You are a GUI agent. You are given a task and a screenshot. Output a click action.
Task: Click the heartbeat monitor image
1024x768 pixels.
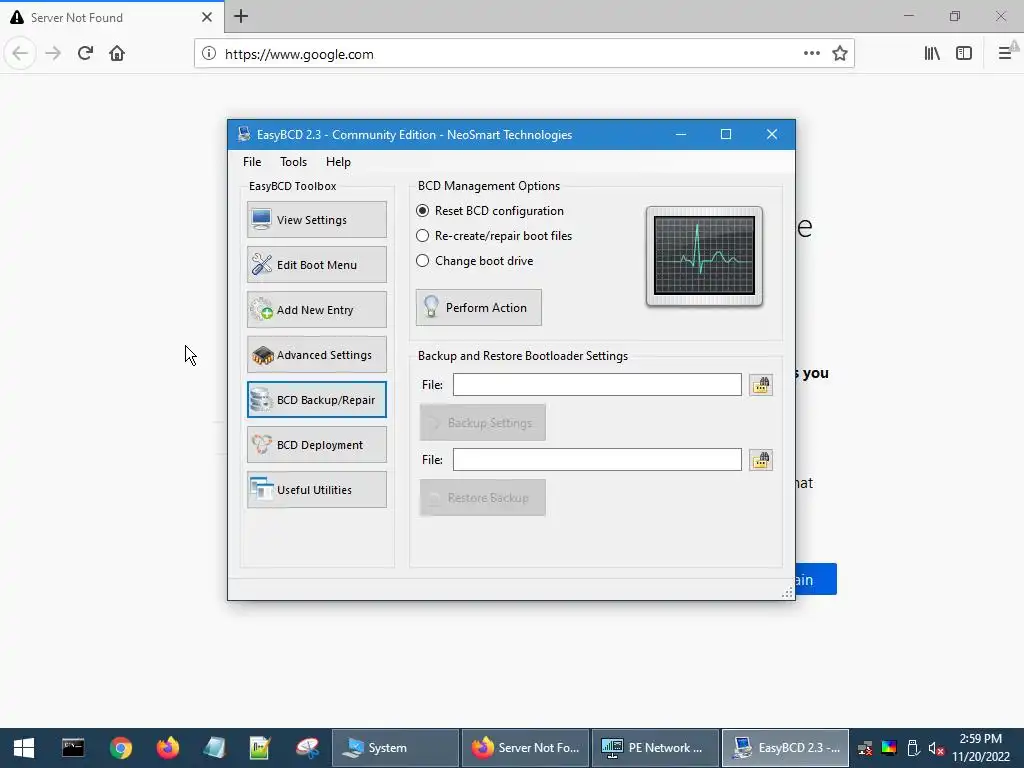[x=705, y=257]
